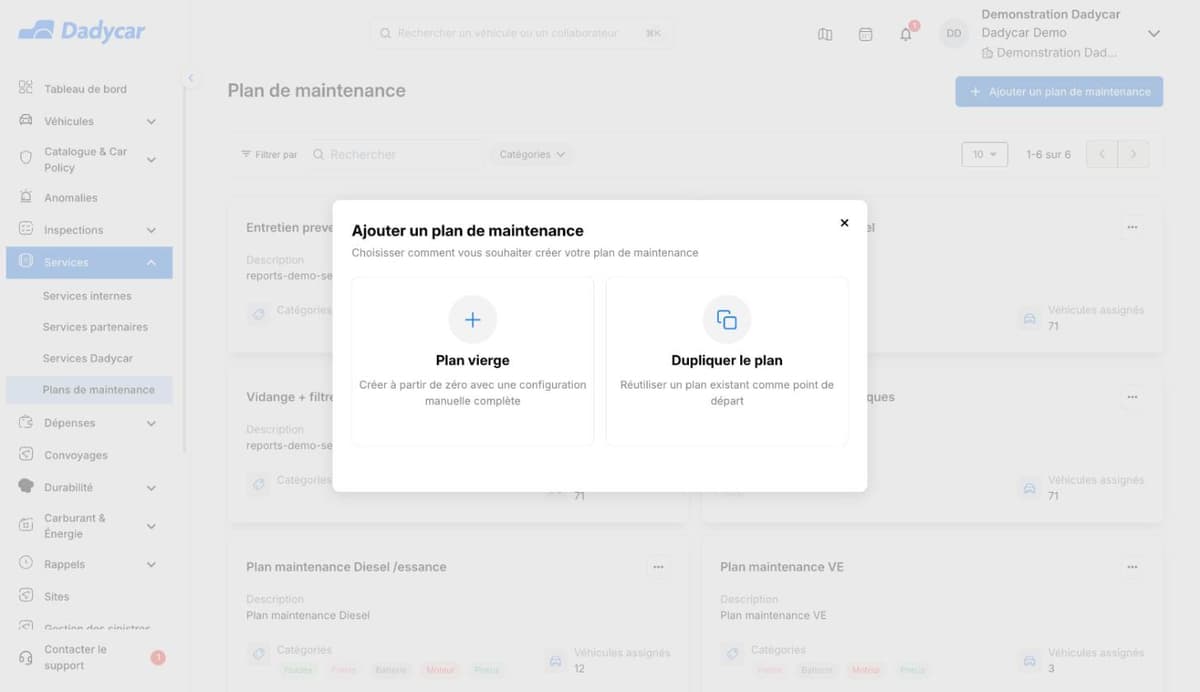This screenshot has width=1200, height=692.
Task: Expand Carburant & Énergie section
Action: [151, 526]
